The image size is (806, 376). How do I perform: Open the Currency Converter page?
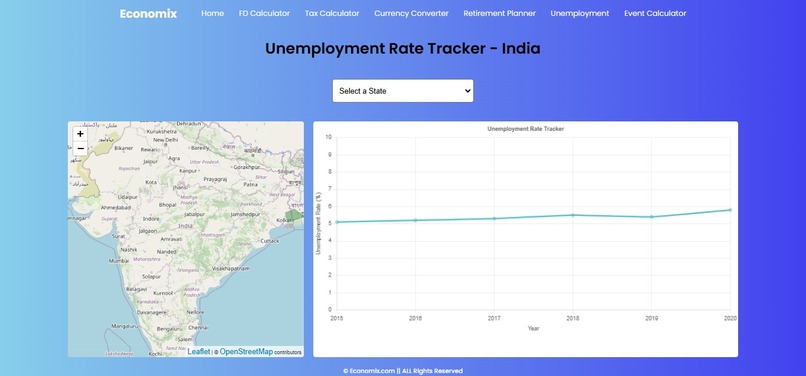[x=411, y=13]
